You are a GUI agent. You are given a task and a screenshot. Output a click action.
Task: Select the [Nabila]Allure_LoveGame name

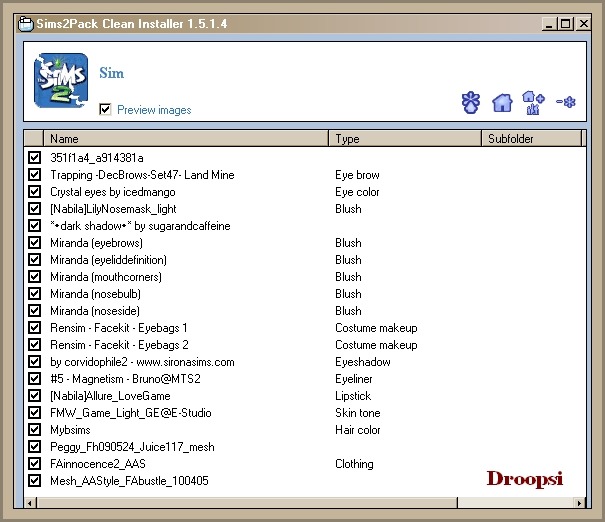(110, 396)
